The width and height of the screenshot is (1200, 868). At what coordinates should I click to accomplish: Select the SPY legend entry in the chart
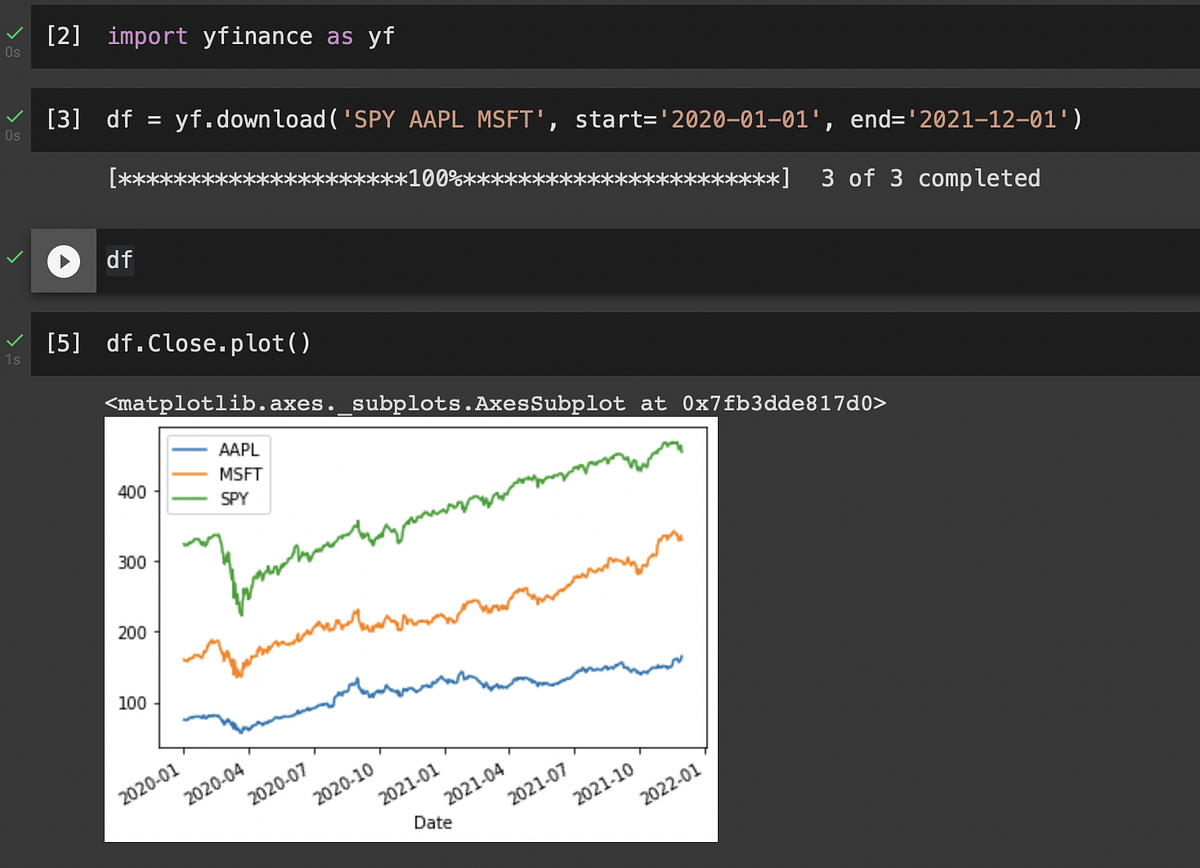click(x=234, y=497)
